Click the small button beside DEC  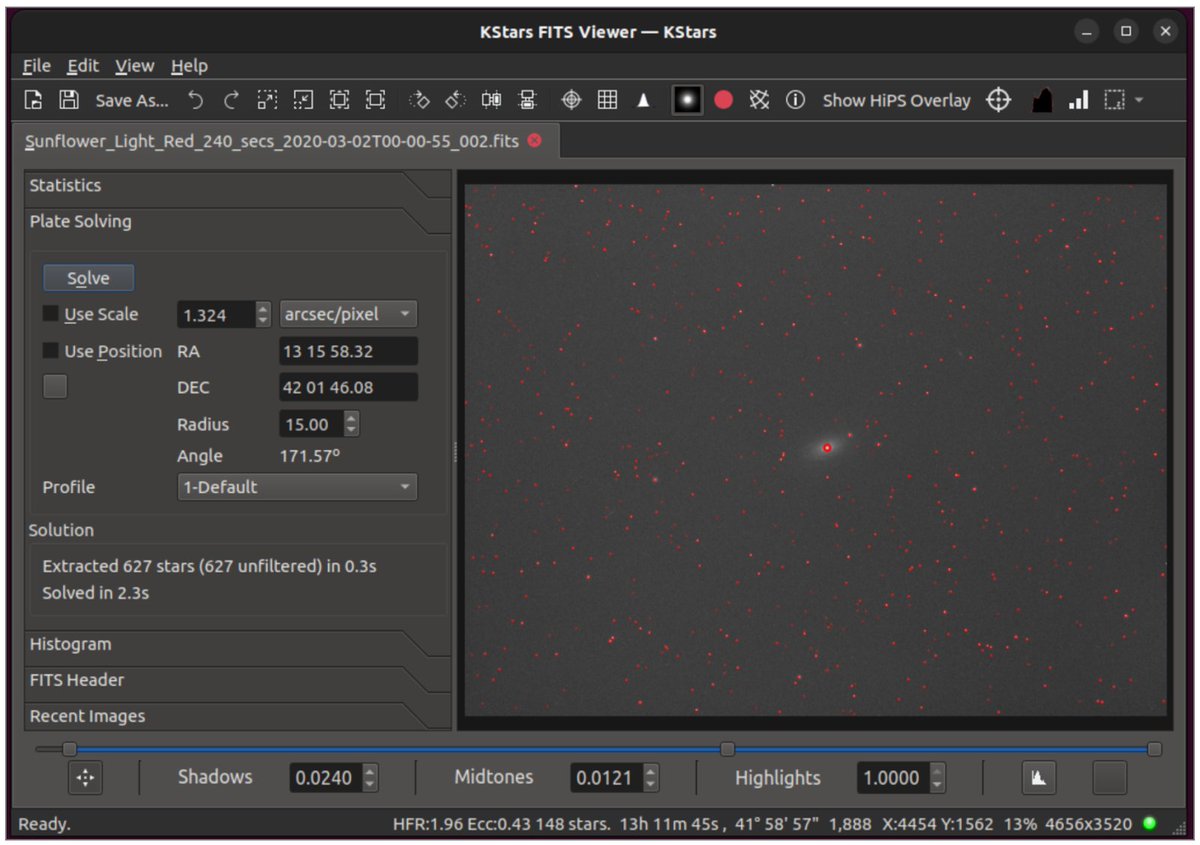click(x=55, y=387)
